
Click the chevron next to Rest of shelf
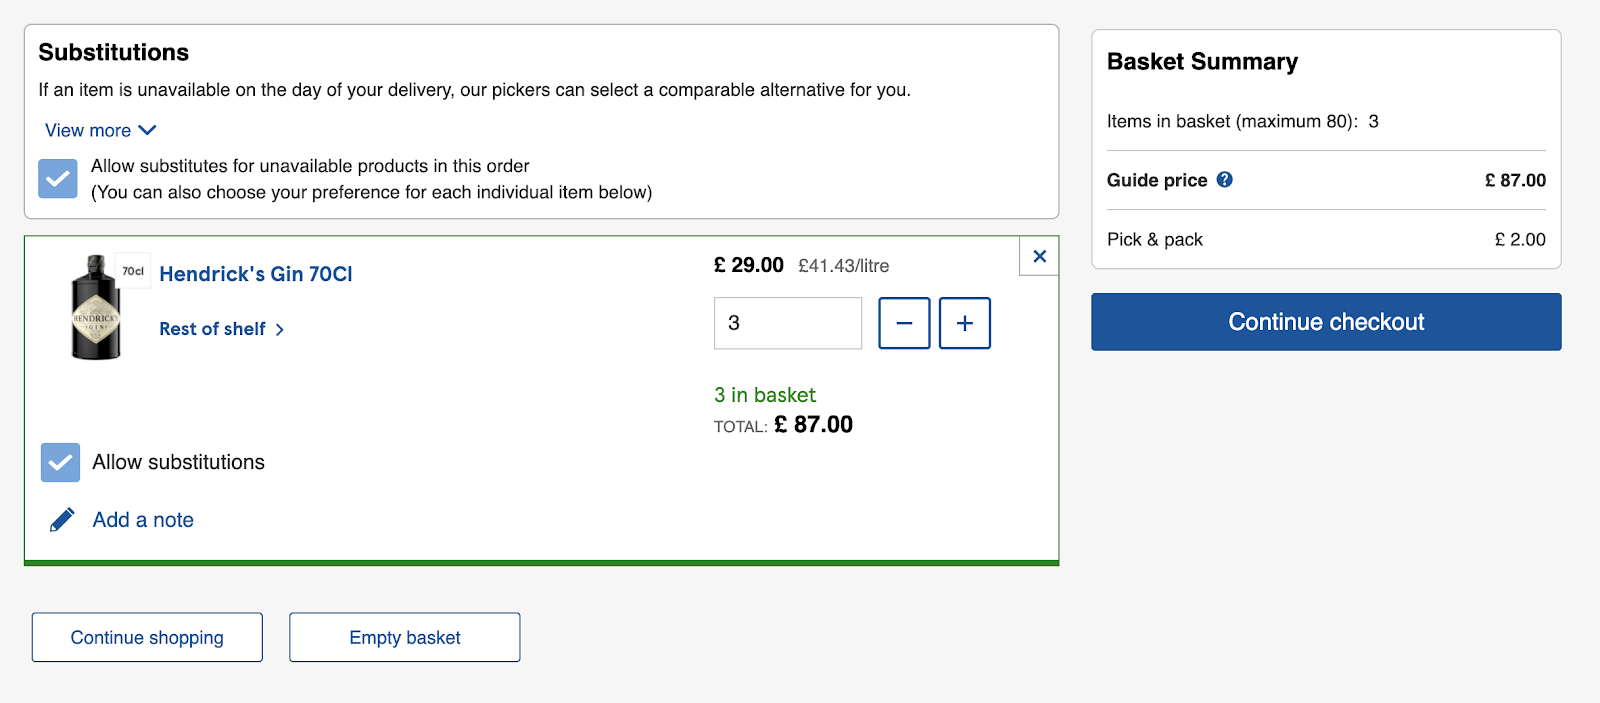(280, 329)
